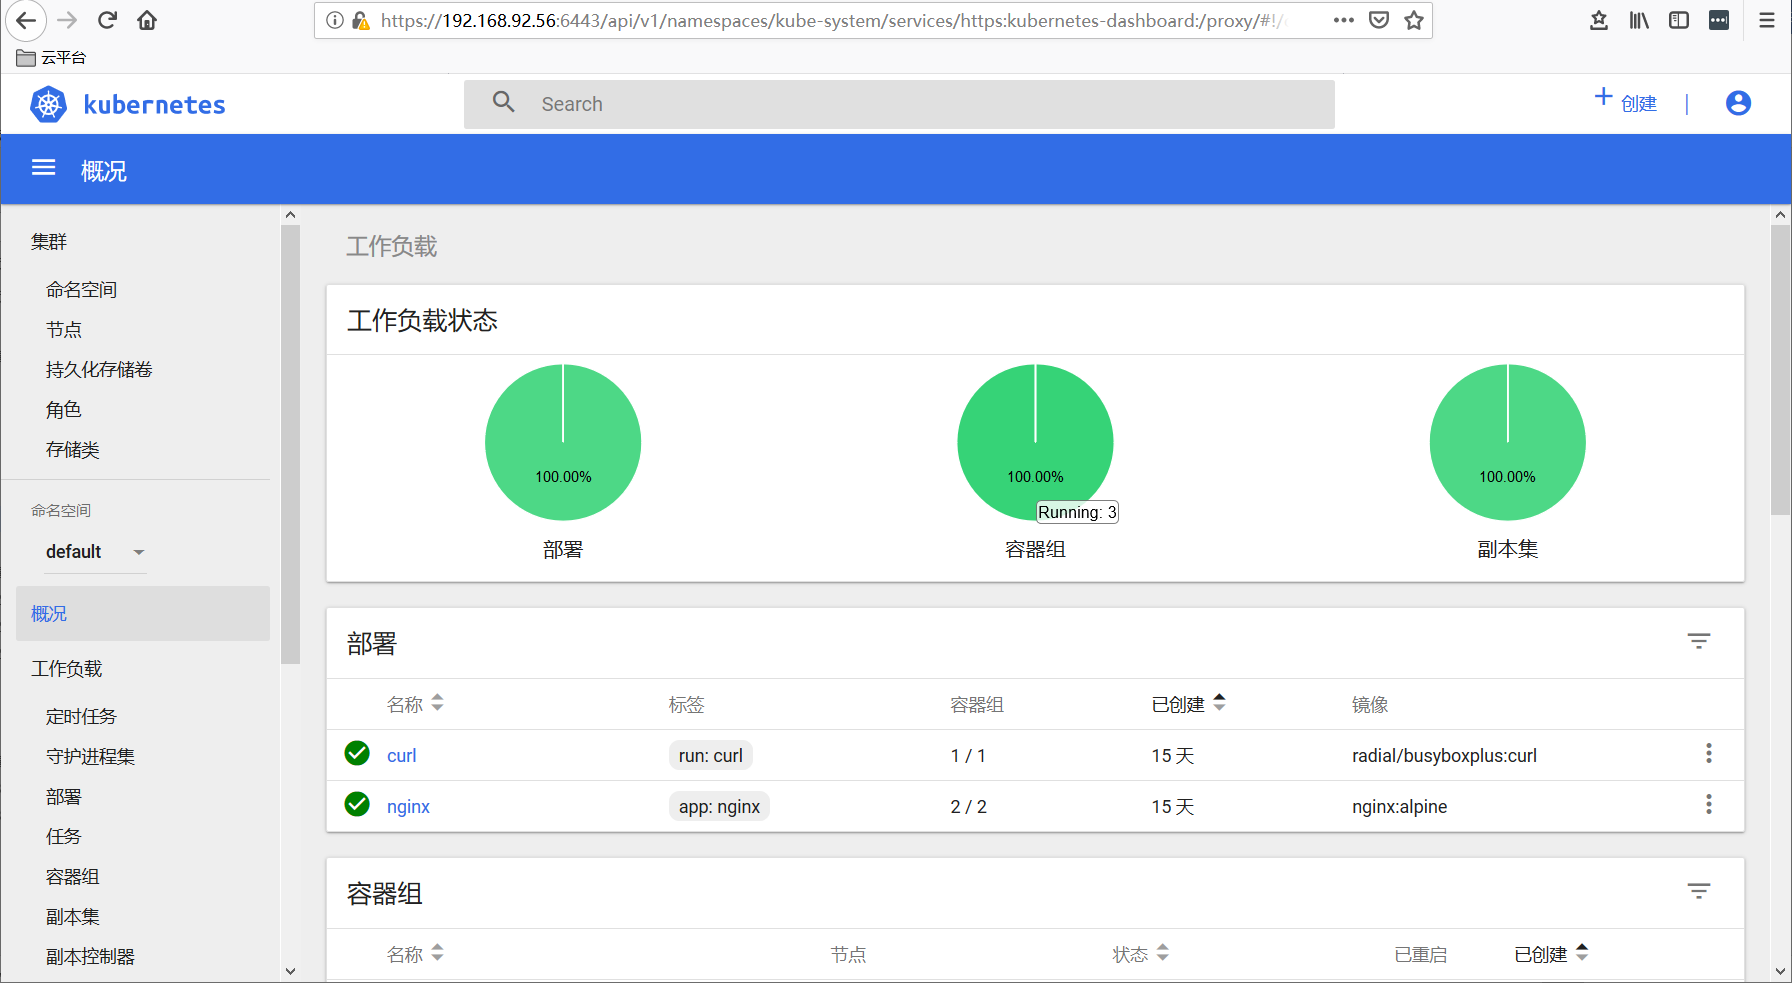Open the curl deployment details link
The height and width of the screenshot is (983, 1792).
[401, 755]
